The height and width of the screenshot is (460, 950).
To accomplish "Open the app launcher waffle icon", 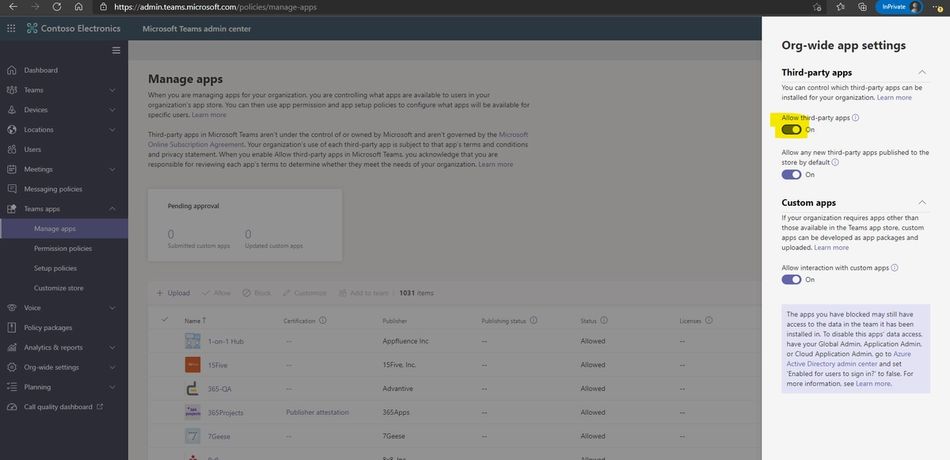I will click(x=11, y=28).
